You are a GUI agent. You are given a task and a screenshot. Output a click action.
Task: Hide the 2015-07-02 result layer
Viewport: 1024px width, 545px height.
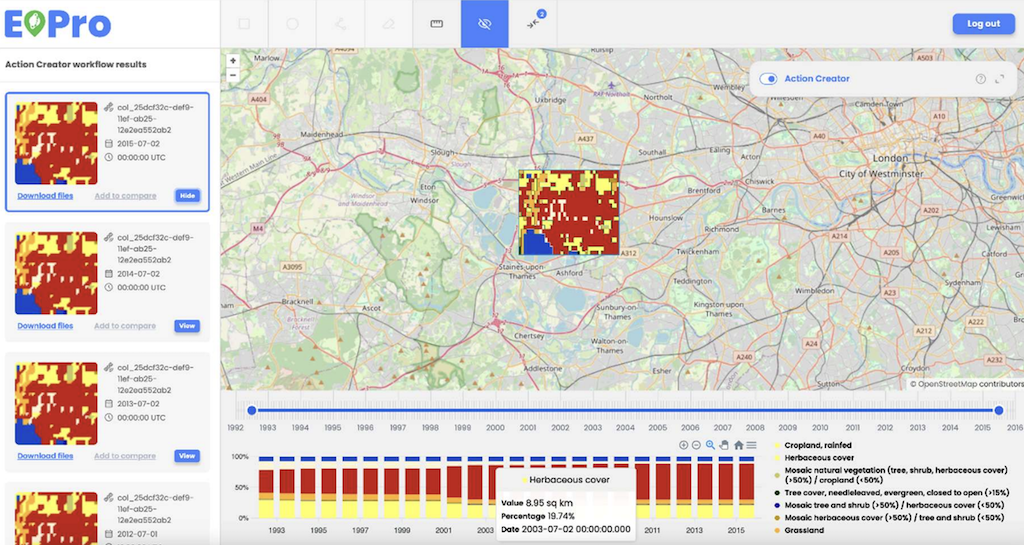coord(187,196)
